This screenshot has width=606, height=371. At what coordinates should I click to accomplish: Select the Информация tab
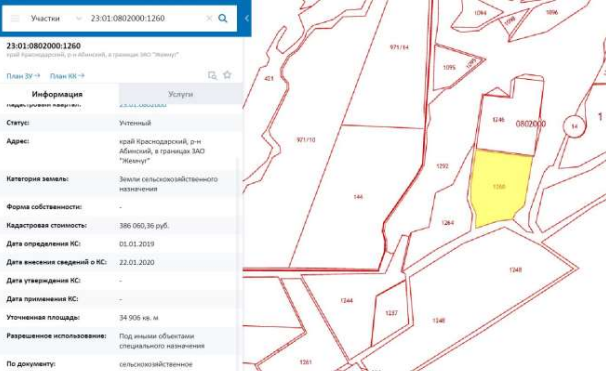click(x=57, y=94)
